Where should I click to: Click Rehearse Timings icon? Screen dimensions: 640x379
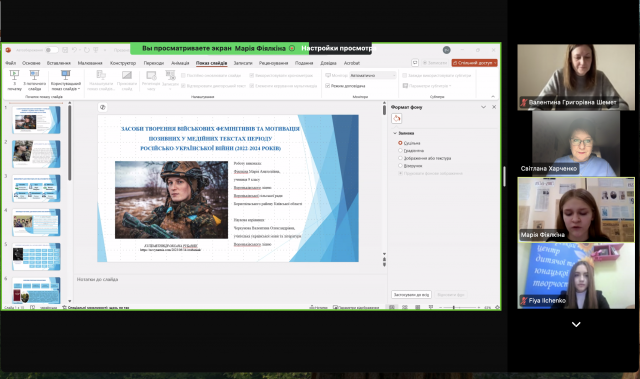coord(151,75)
